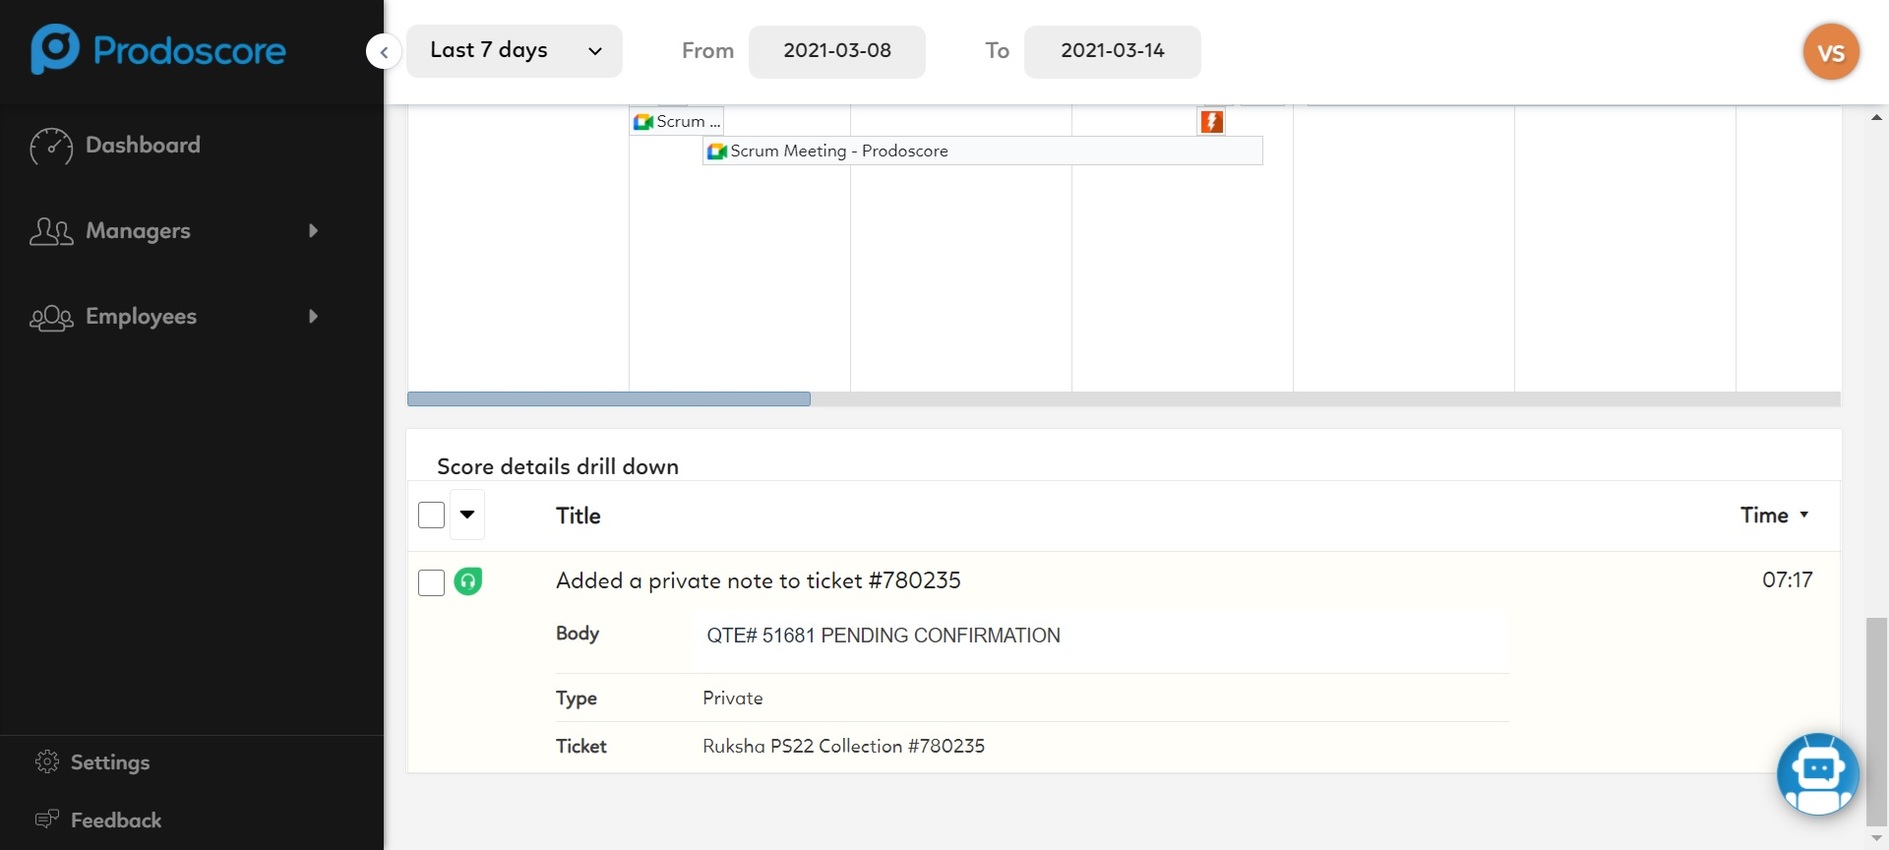Tick the select-all checkbox in Title header
The width and height of the screenshot is (1889, 850).
coord(431,515)
